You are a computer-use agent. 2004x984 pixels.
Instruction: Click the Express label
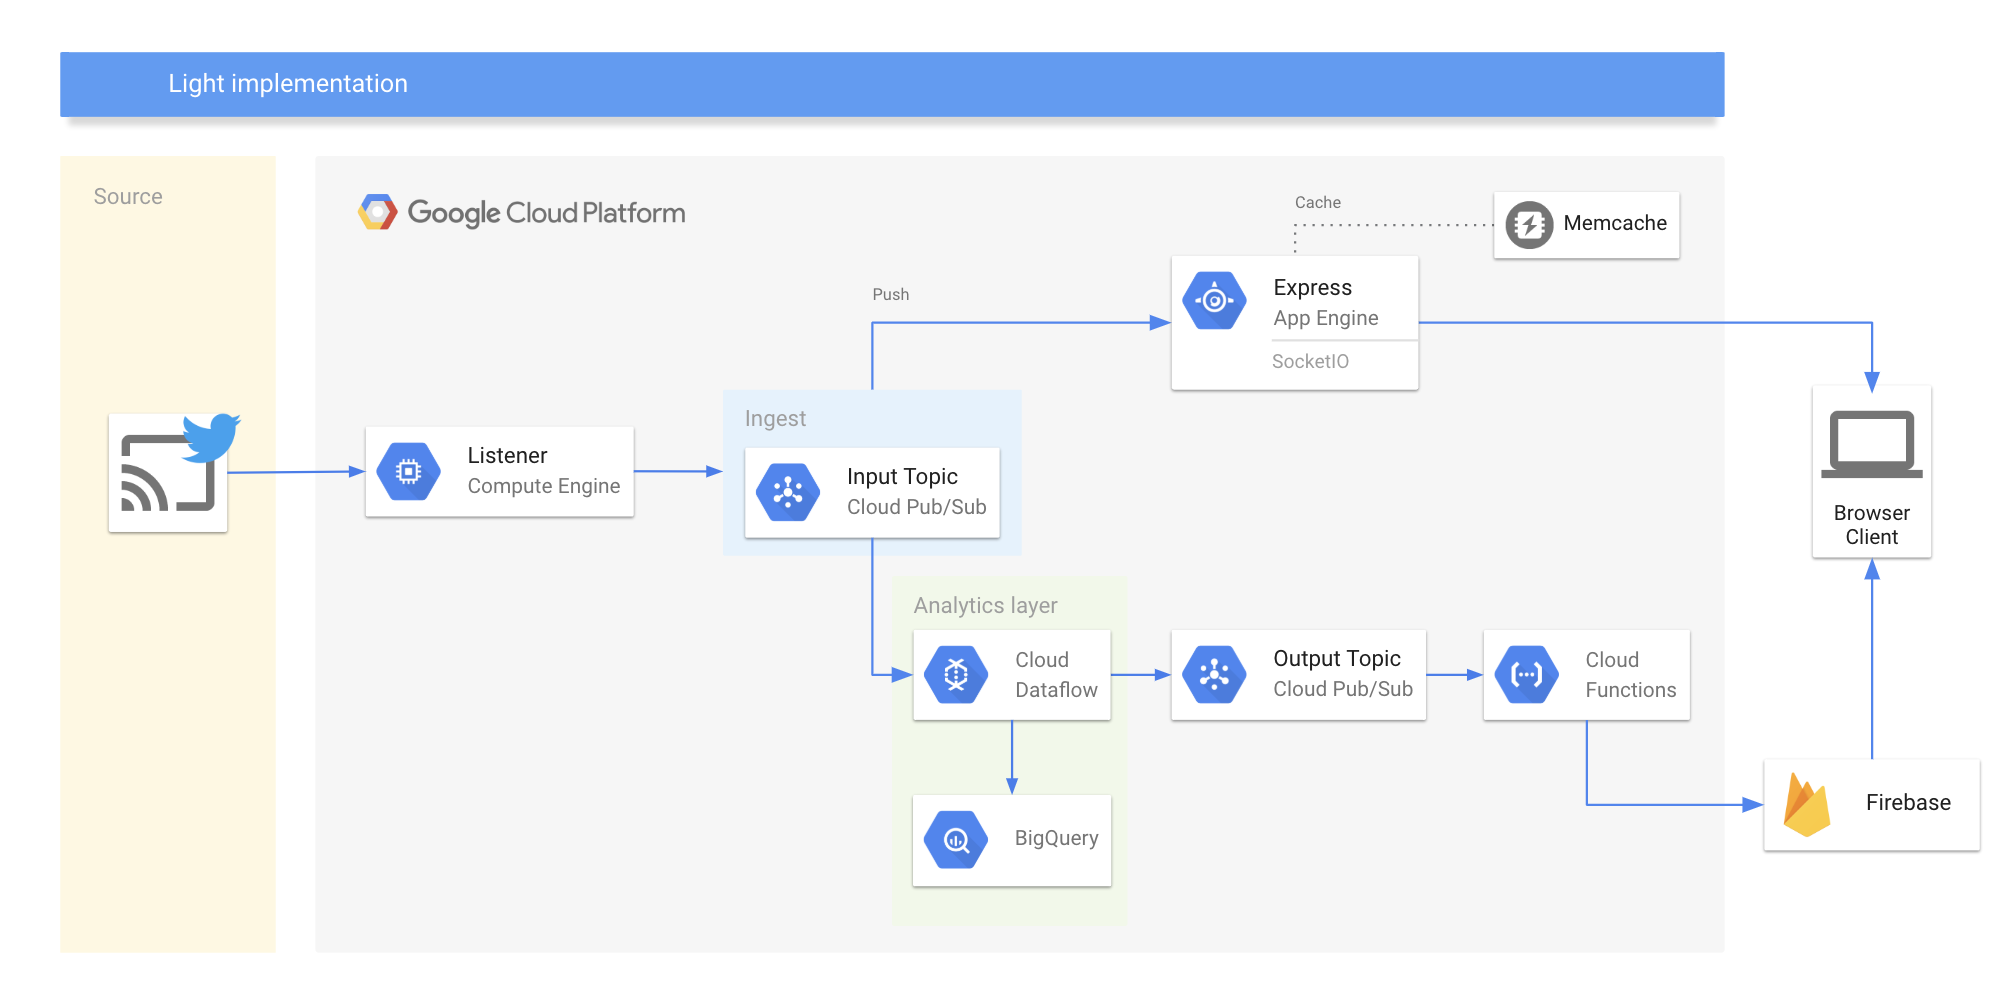[1312, 288]
